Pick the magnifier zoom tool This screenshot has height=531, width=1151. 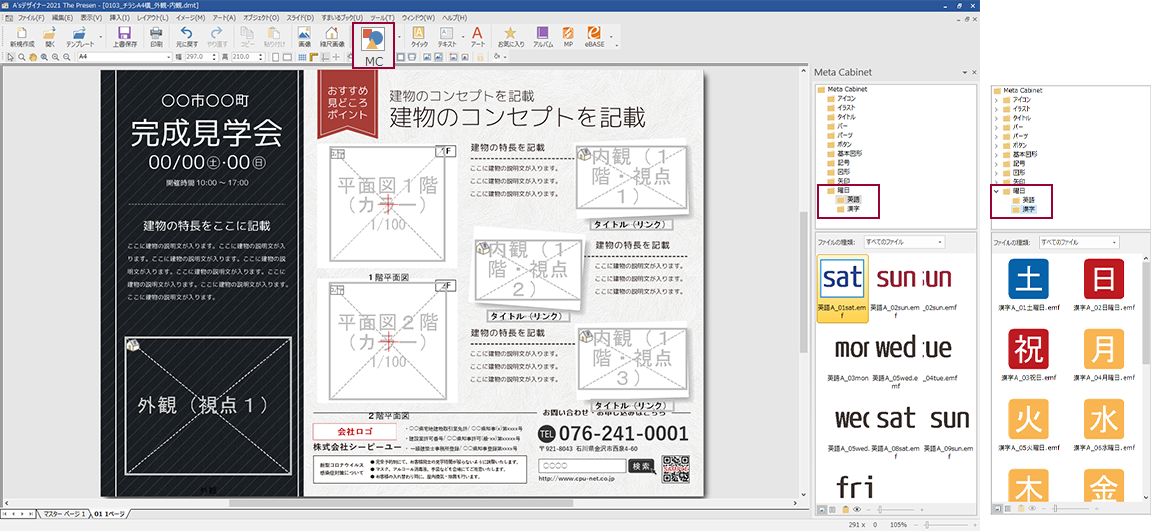tap(22, 57)
